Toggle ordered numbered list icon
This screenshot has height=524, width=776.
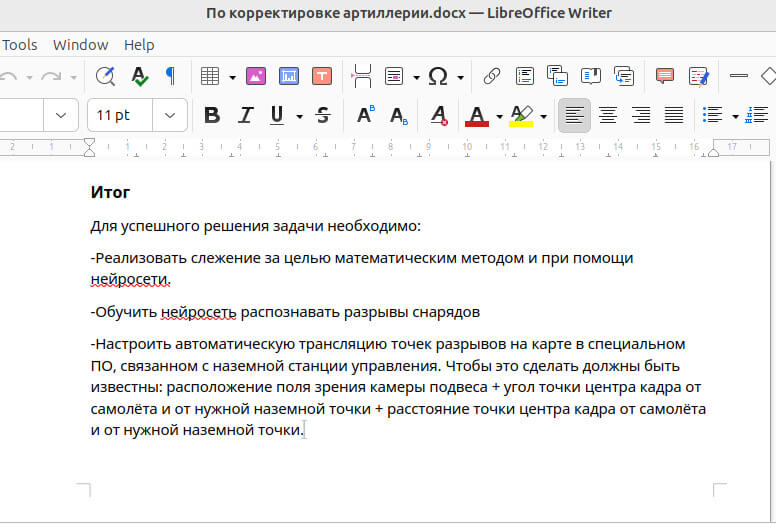(756, 115)
